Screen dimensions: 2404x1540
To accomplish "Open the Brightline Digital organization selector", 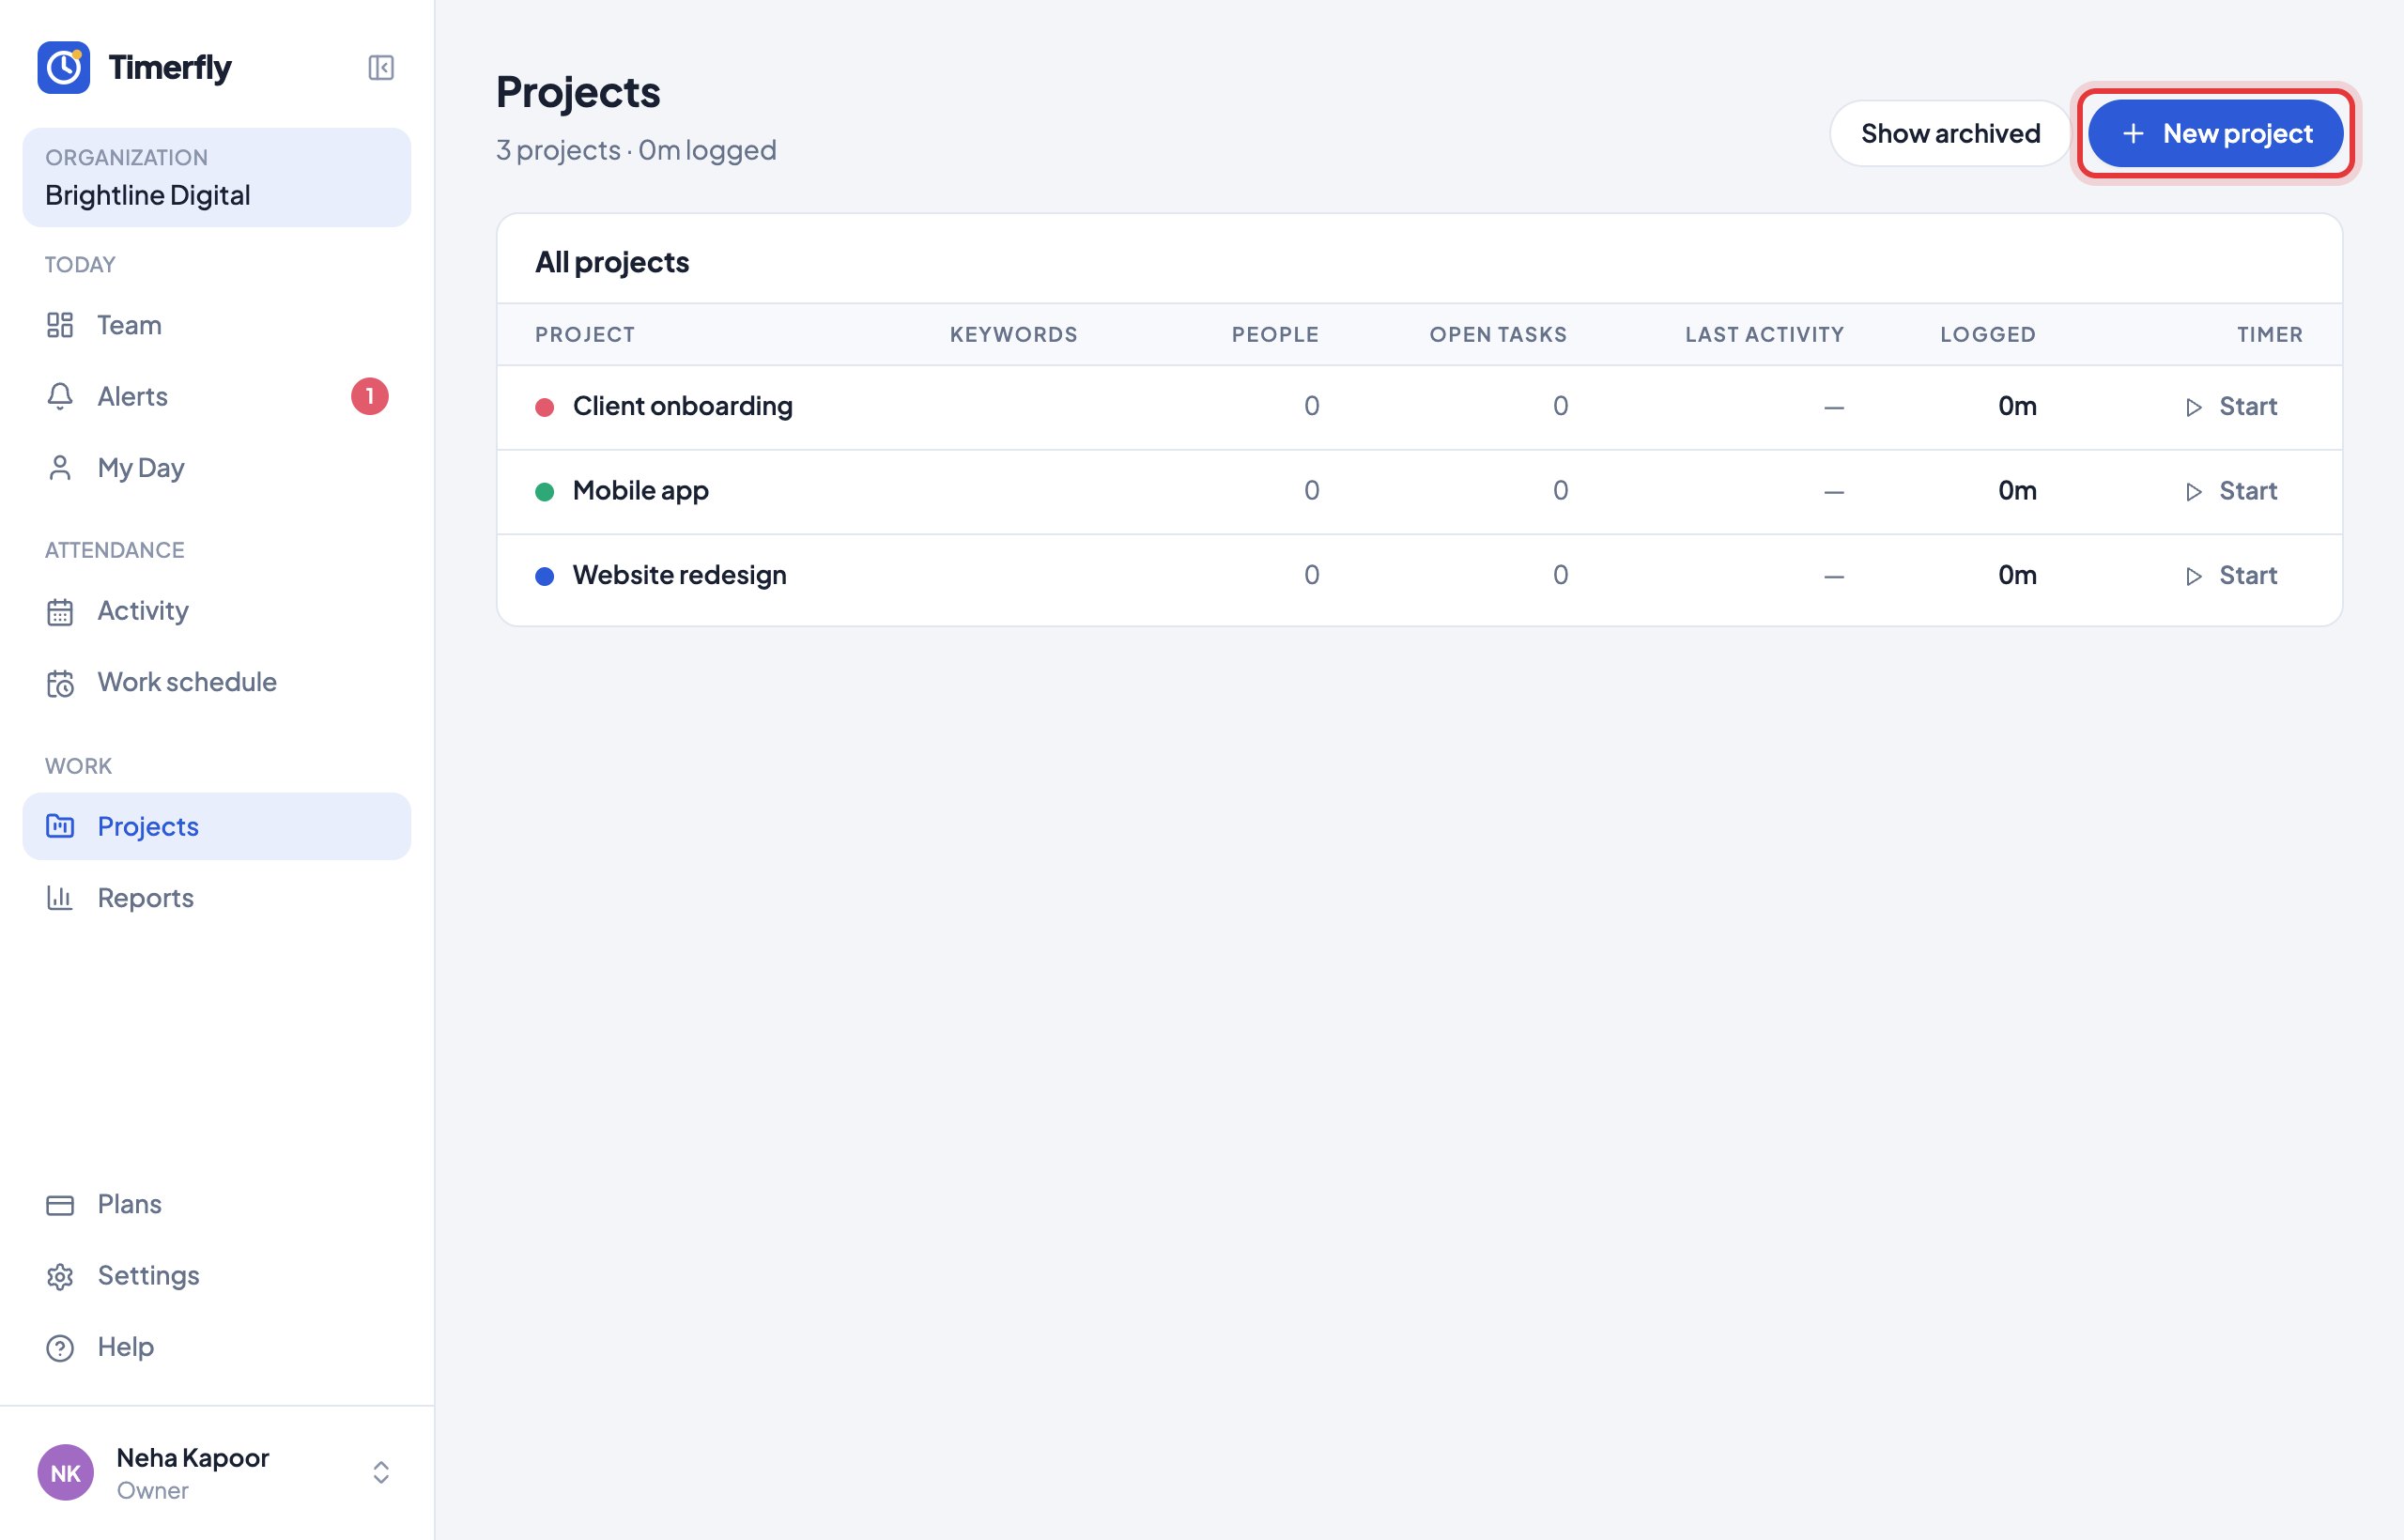I will [217, 177].
